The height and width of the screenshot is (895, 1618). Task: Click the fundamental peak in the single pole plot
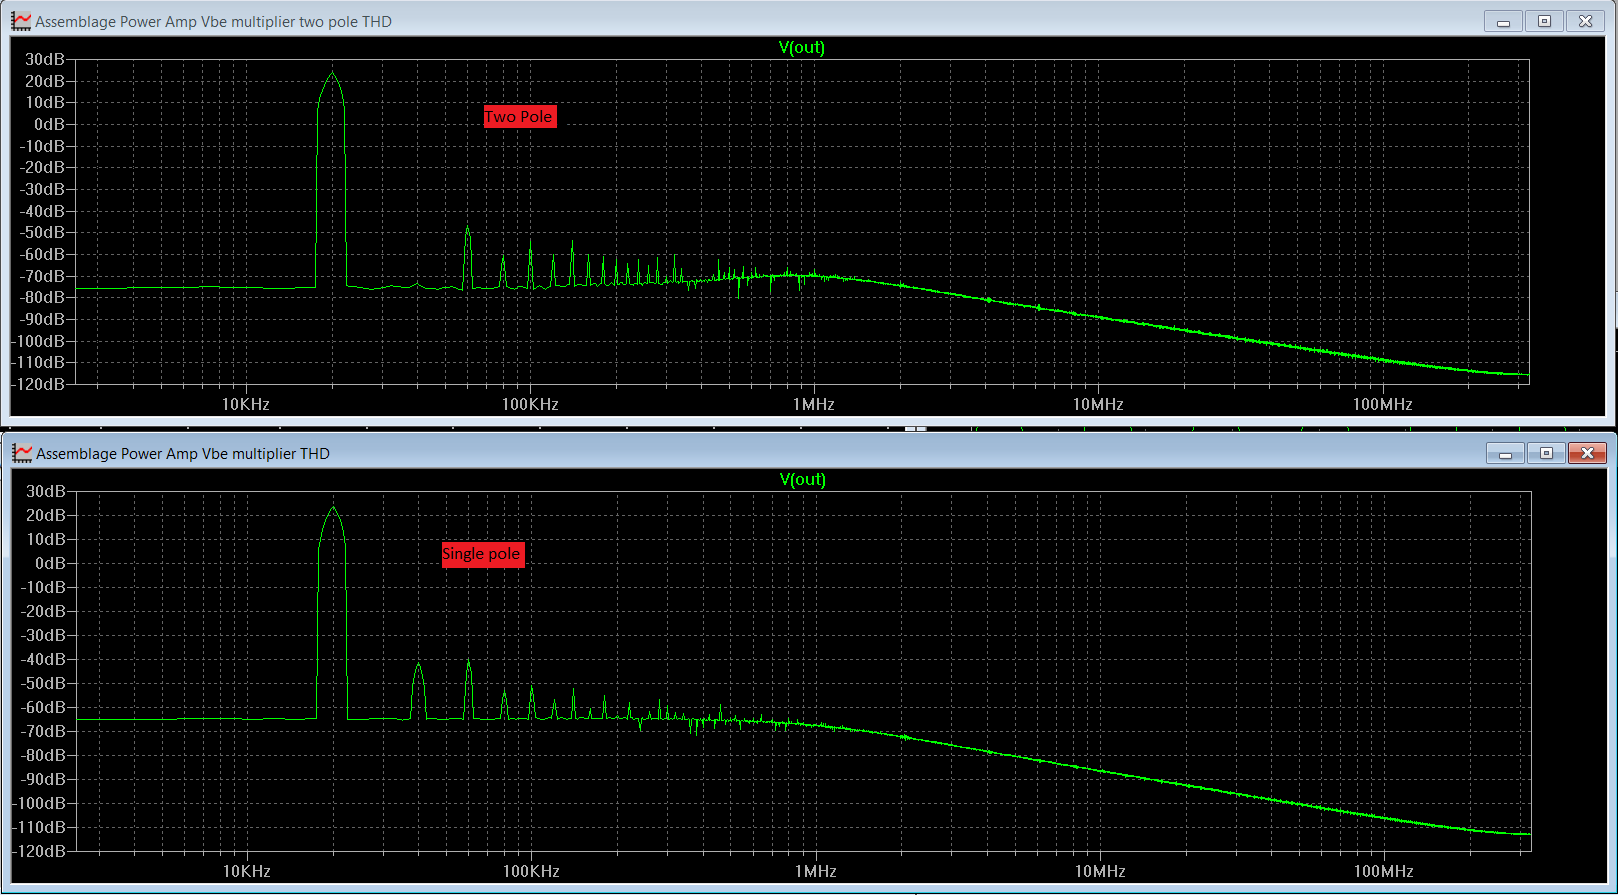pos(333,508)
